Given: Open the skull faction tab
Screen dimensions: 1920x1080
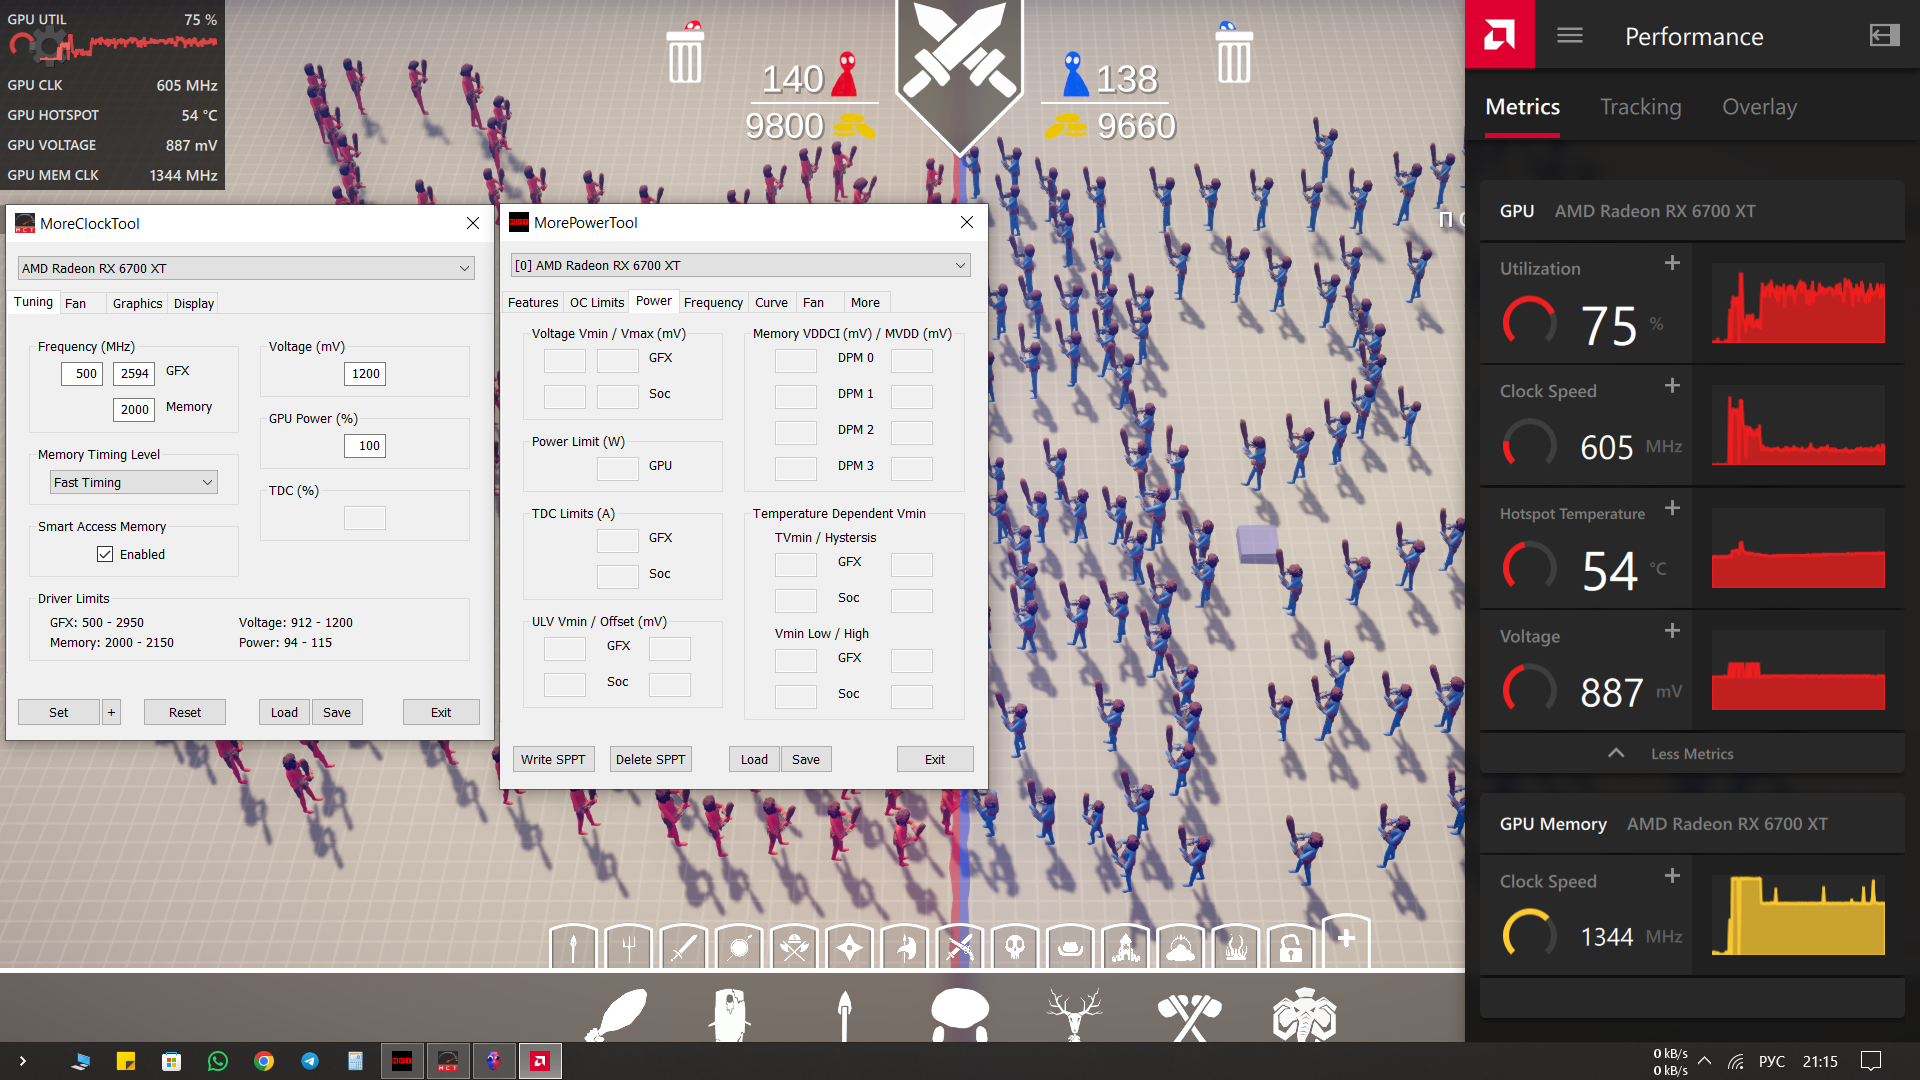Looking at the screenshot, I should click(x=1014, y=946).
